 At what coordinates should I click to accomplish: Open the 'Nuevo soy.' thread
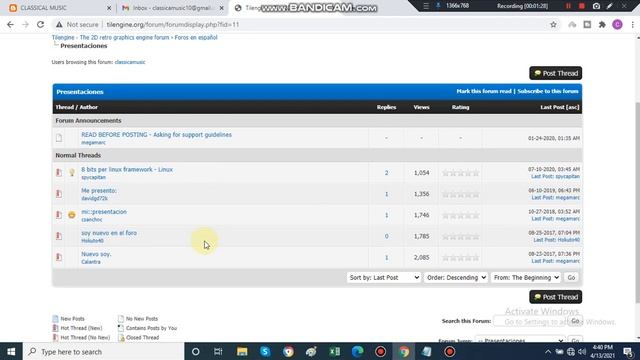point(96,254)
